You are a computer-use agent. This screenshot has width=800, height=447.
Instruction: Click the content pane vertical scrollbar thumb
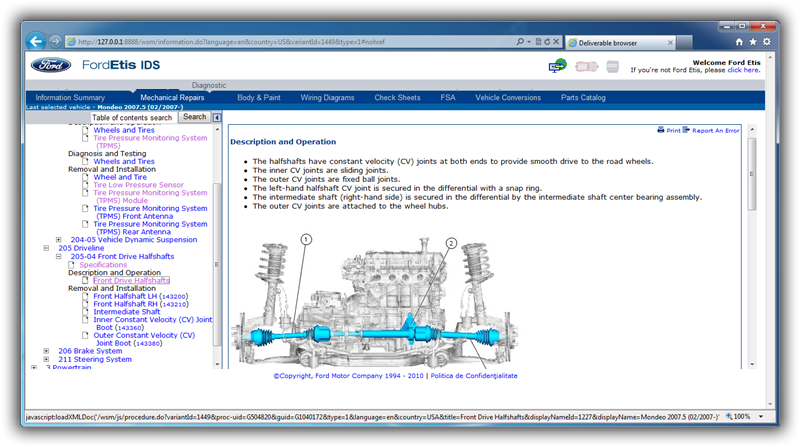click(752, 173)
